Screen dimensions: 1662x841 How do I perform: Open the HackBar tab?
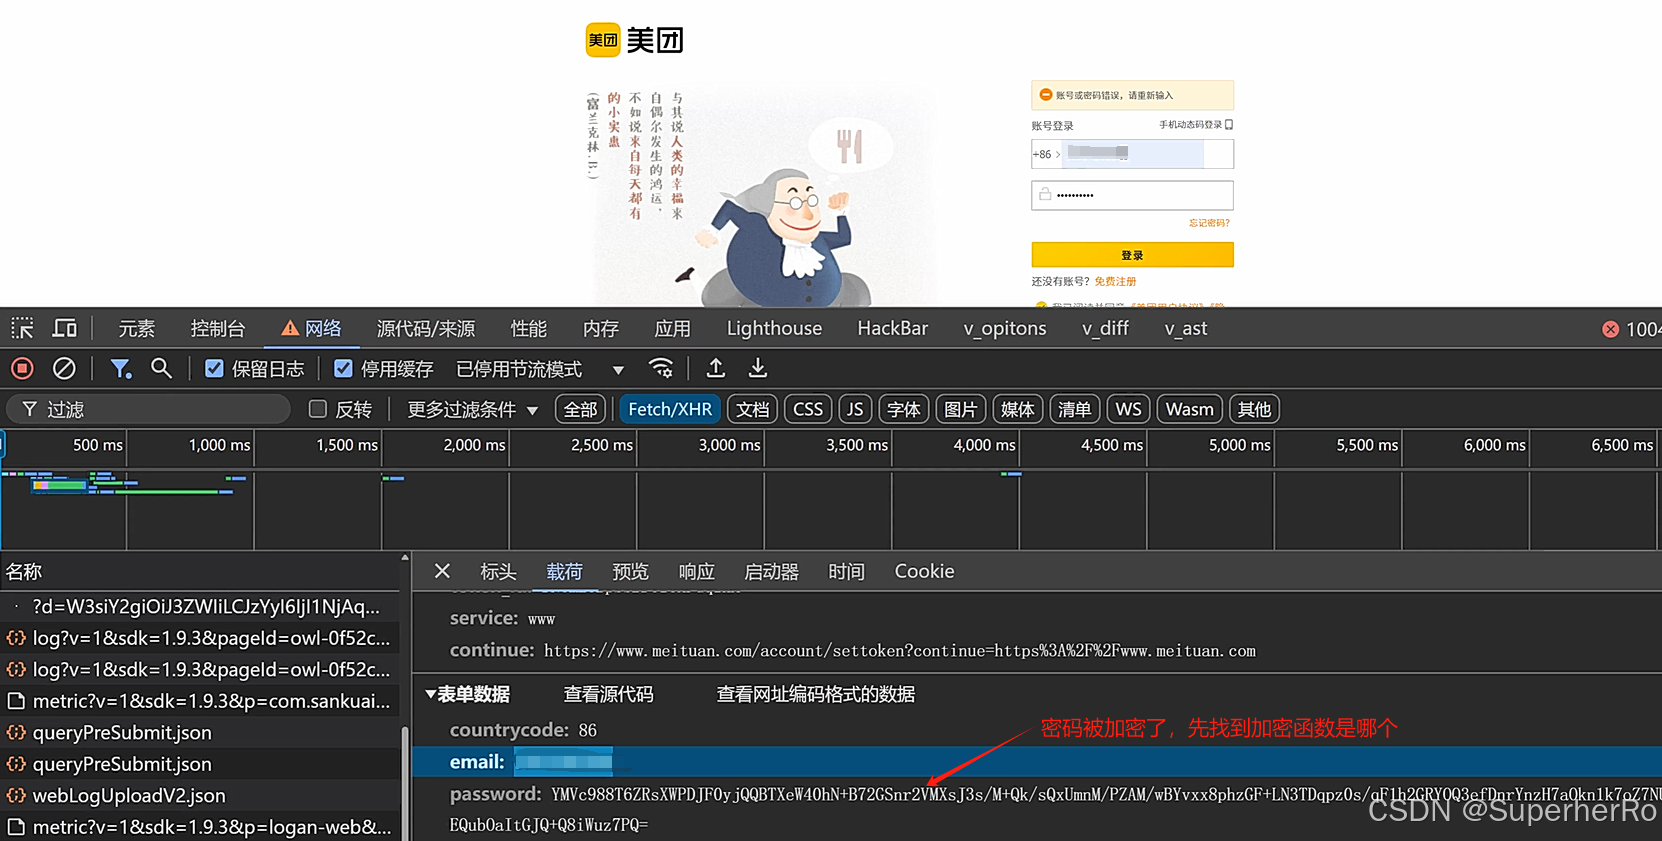[893, 328]
